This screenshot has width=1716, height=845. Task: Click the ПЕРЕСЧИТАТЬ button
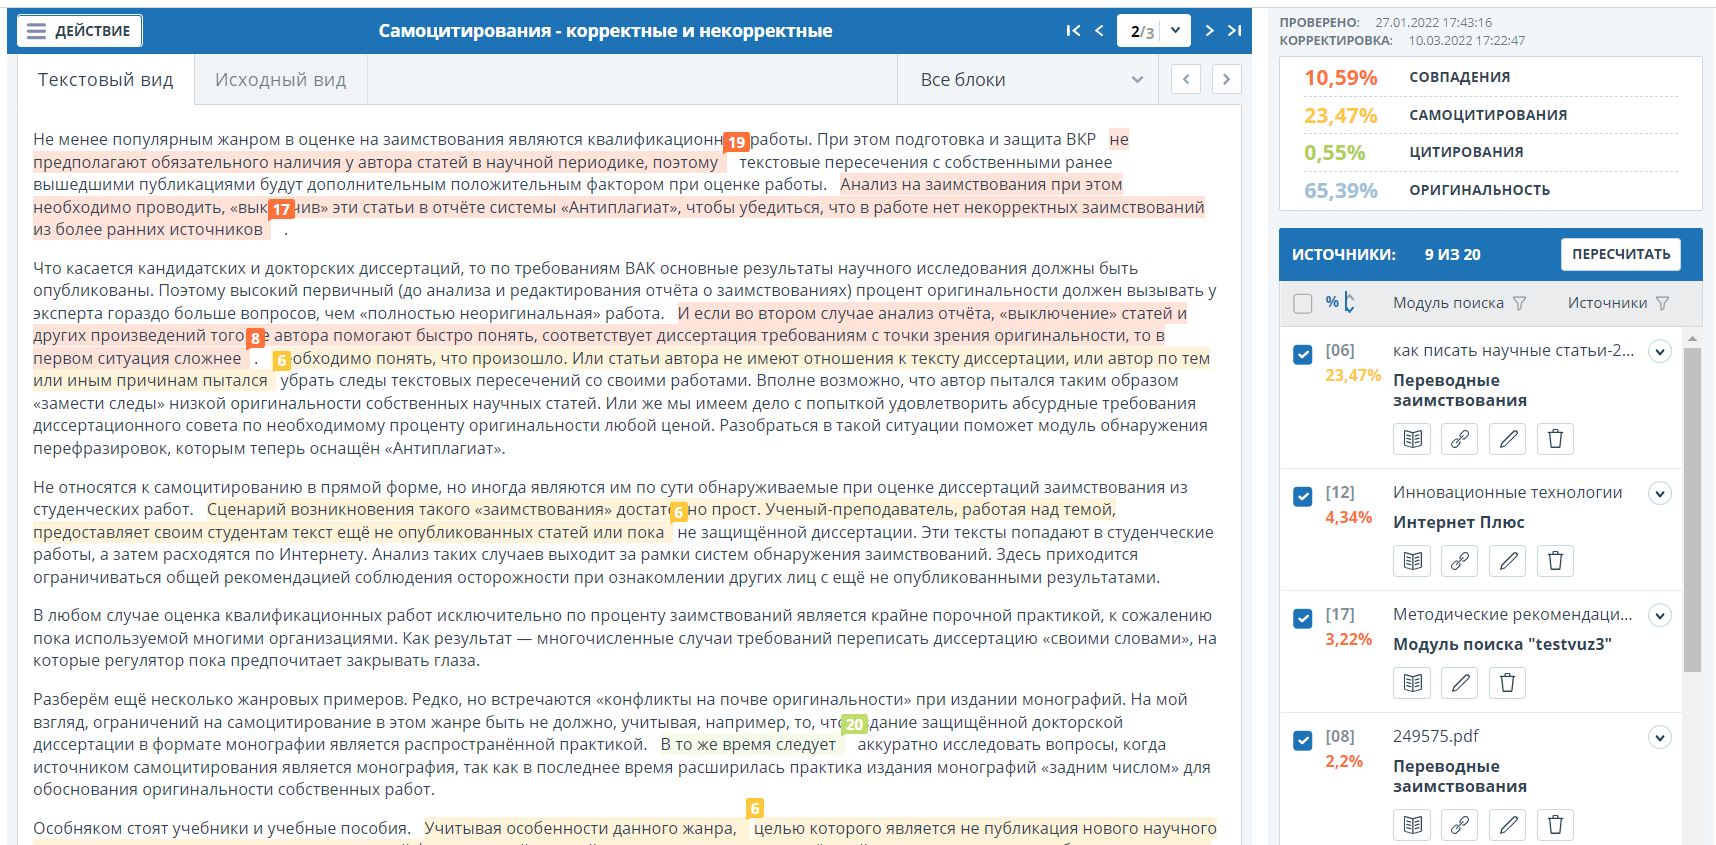coord(1621,254)
